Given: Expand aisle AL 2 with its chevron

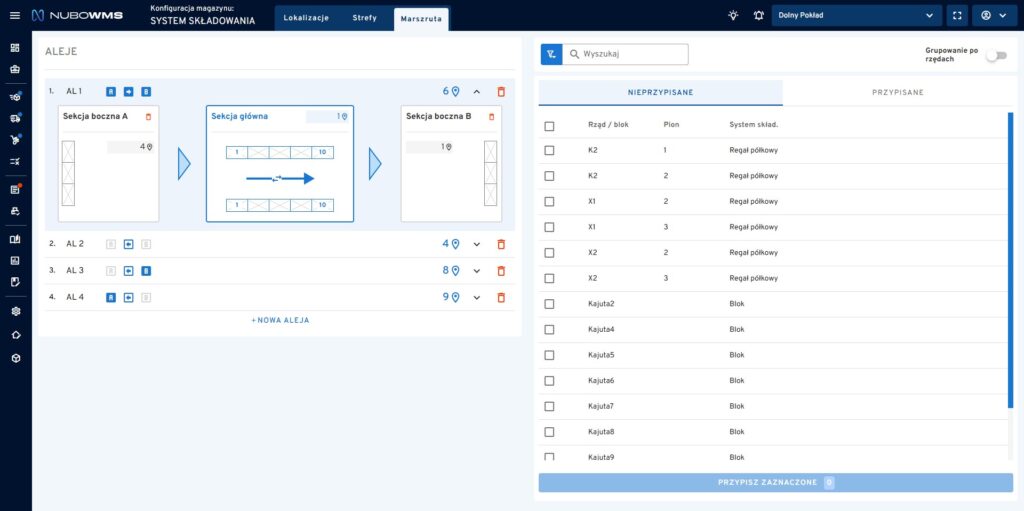Looking at the screenshot, I should 477,244.
